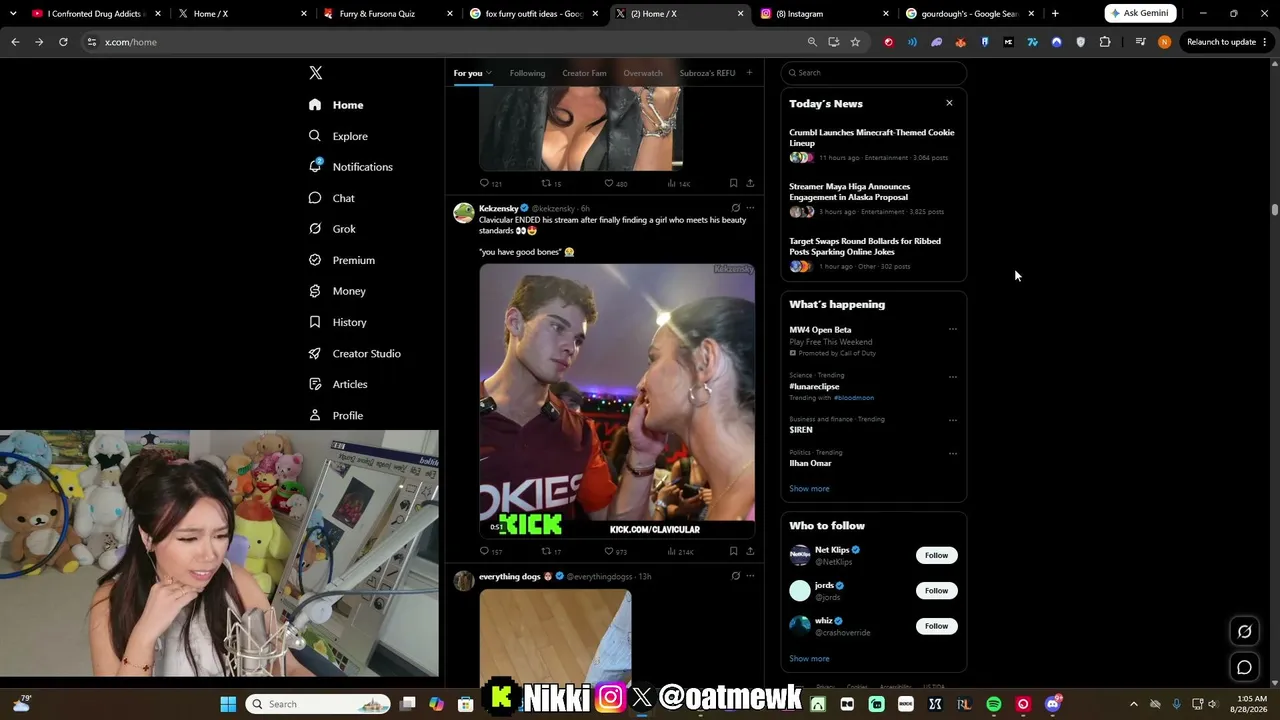Share the Kekzensky post
1280x720 pixels.
(750, 551)
